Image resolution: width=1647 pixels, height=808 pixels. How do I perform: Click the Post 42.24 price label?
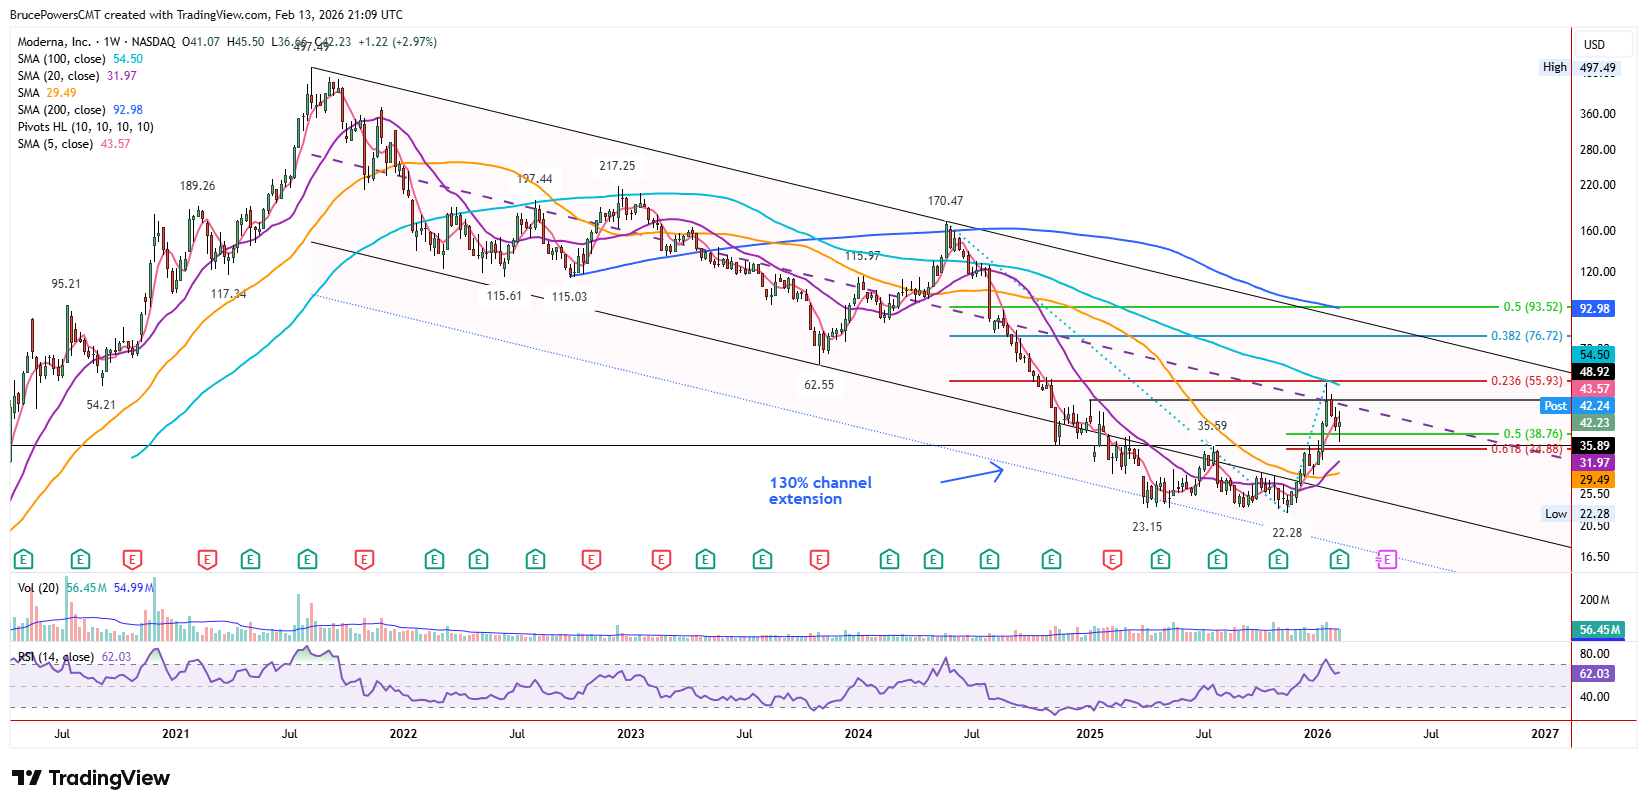(x=1578, y=406)
